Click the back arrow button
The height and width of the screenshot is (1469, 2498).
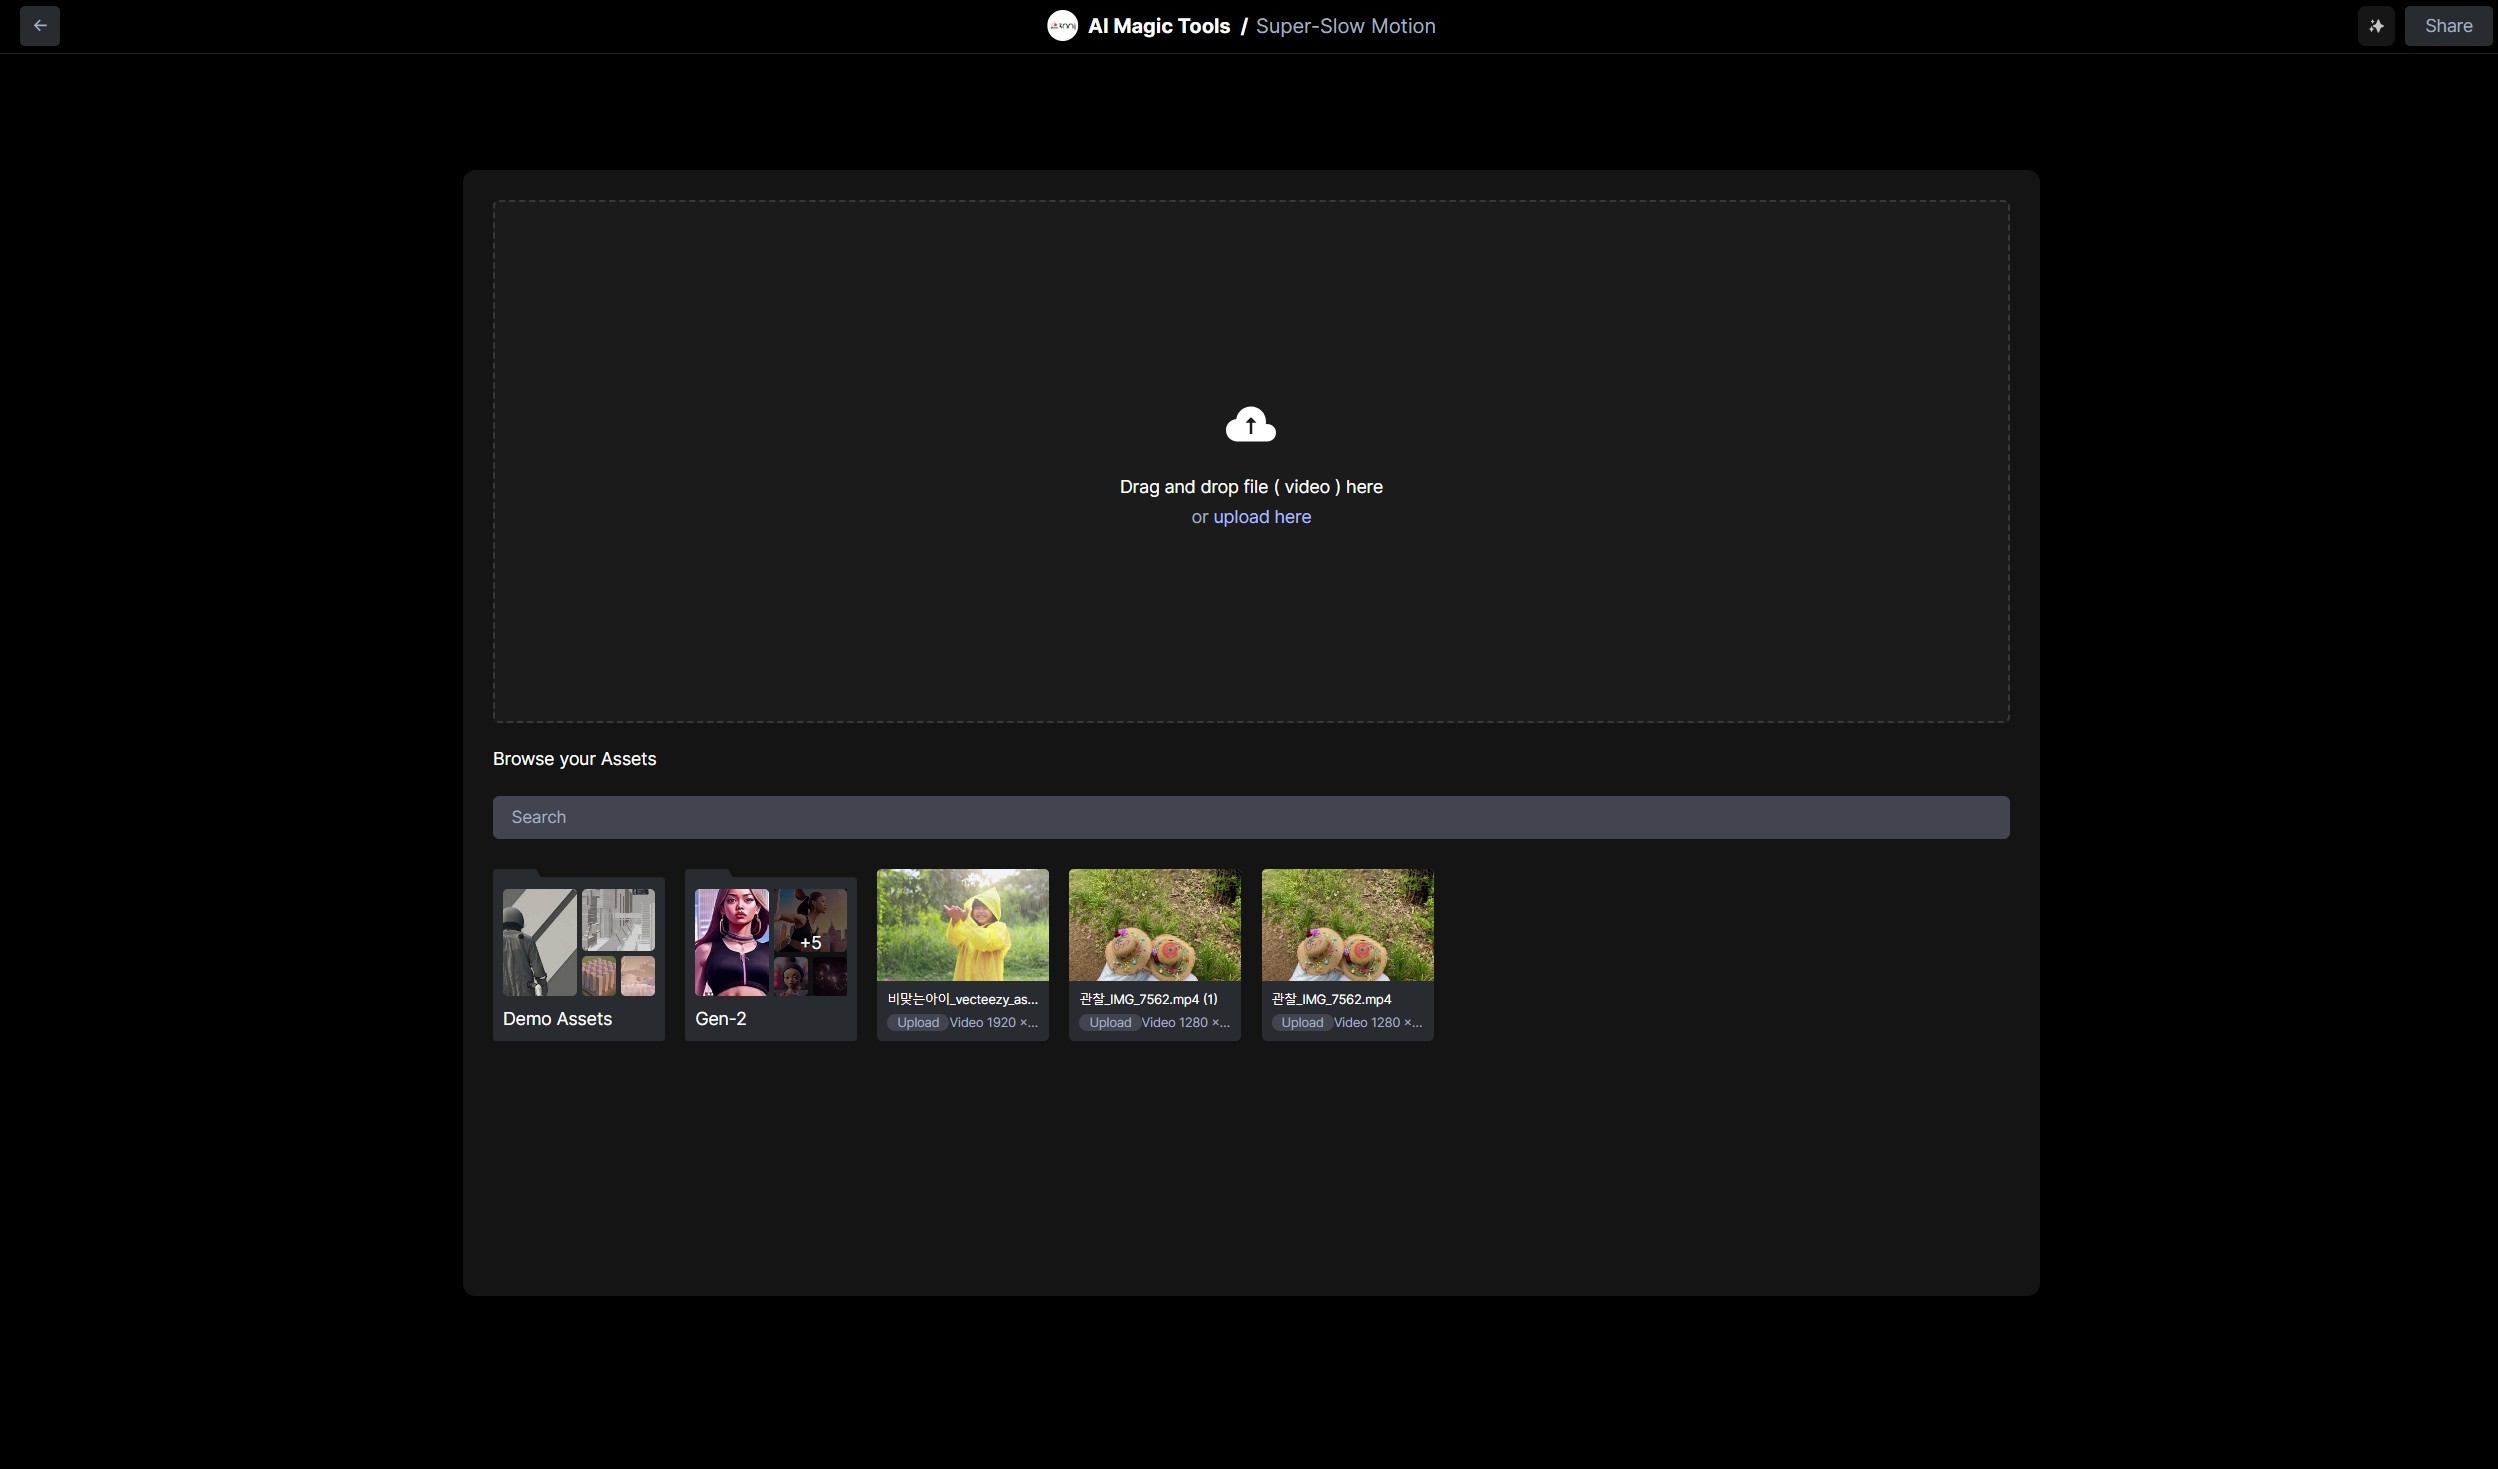coord(40,26)
